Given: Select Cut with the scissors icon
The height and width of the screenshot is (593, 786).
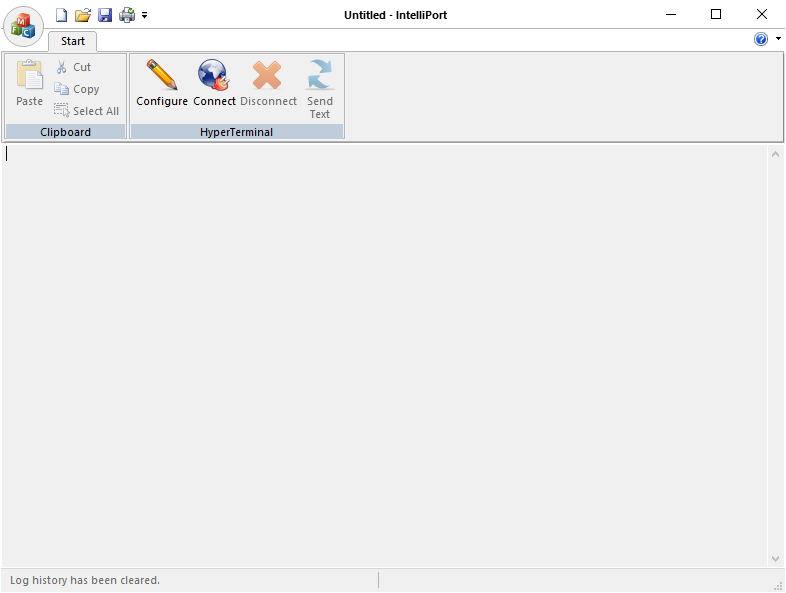Looking at the screenshot, I should pos(73,67).
